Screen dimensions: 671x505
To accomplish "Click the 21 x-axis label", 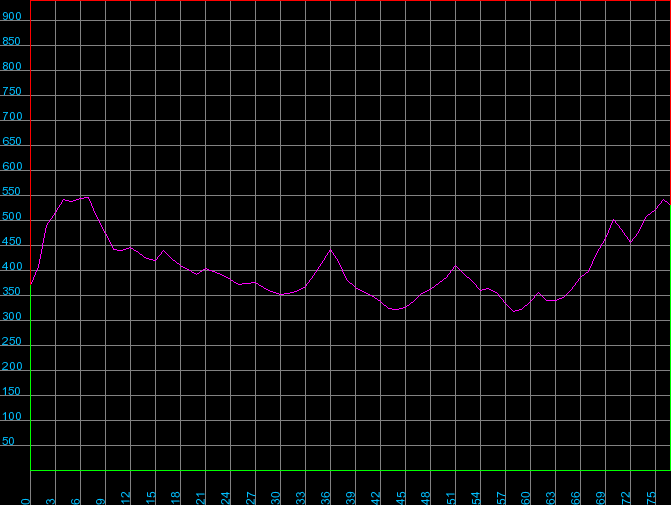I will click(201, 498).
